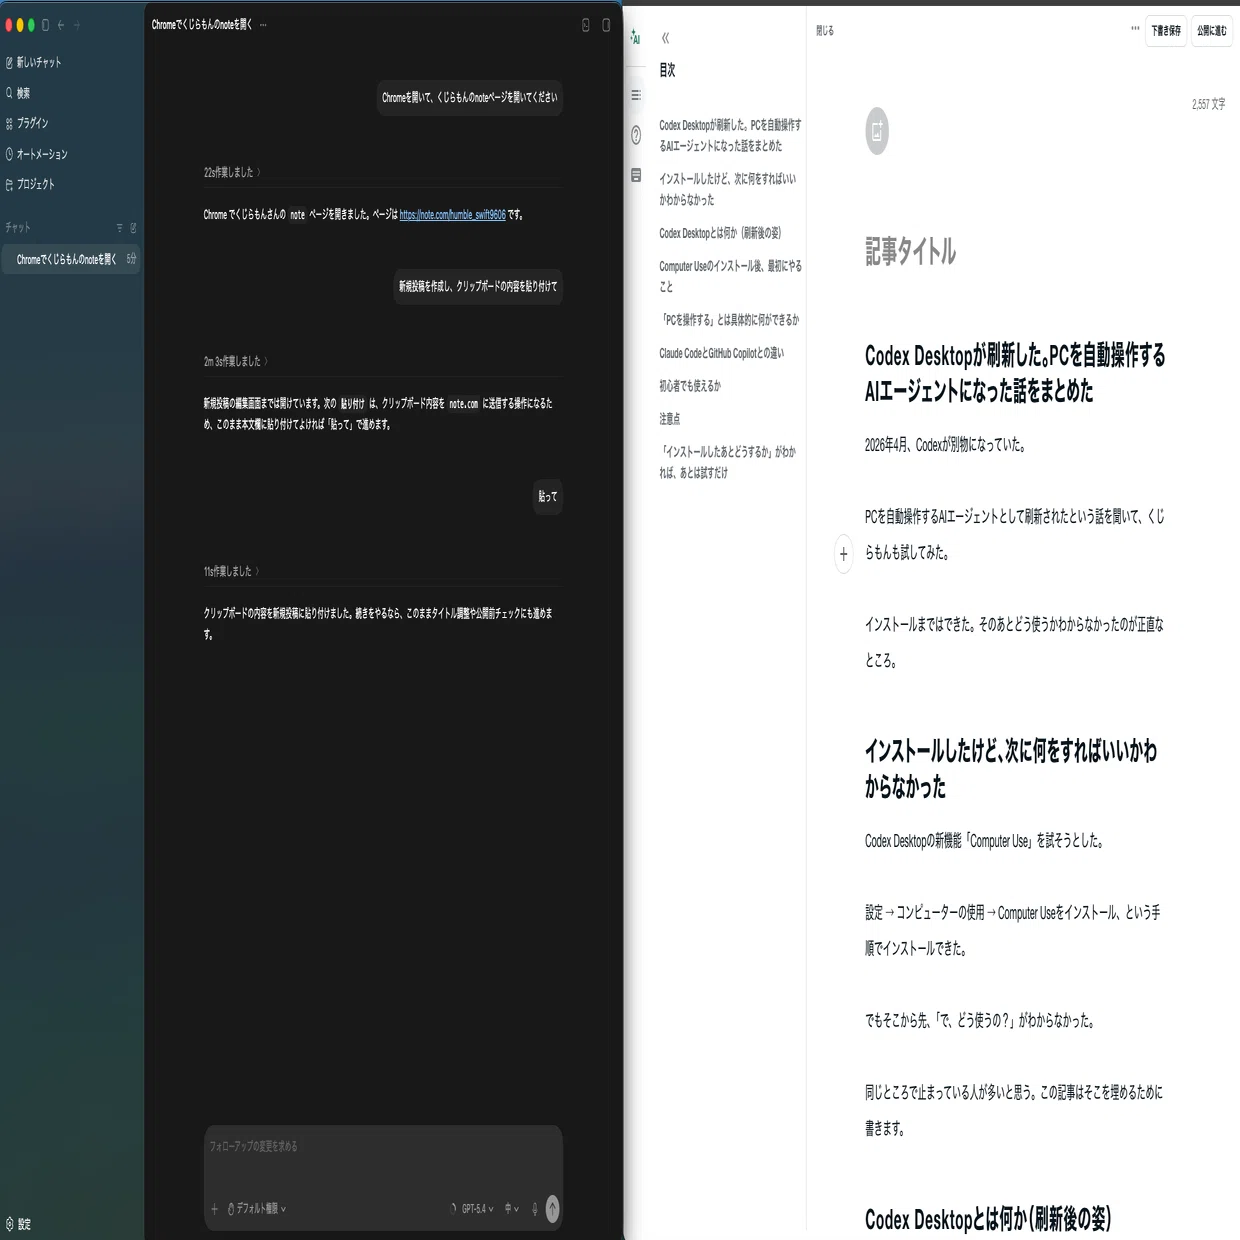1240x1240 pixels.
Task: Click the plus attach icon in composer
Action: [214, 1209]
